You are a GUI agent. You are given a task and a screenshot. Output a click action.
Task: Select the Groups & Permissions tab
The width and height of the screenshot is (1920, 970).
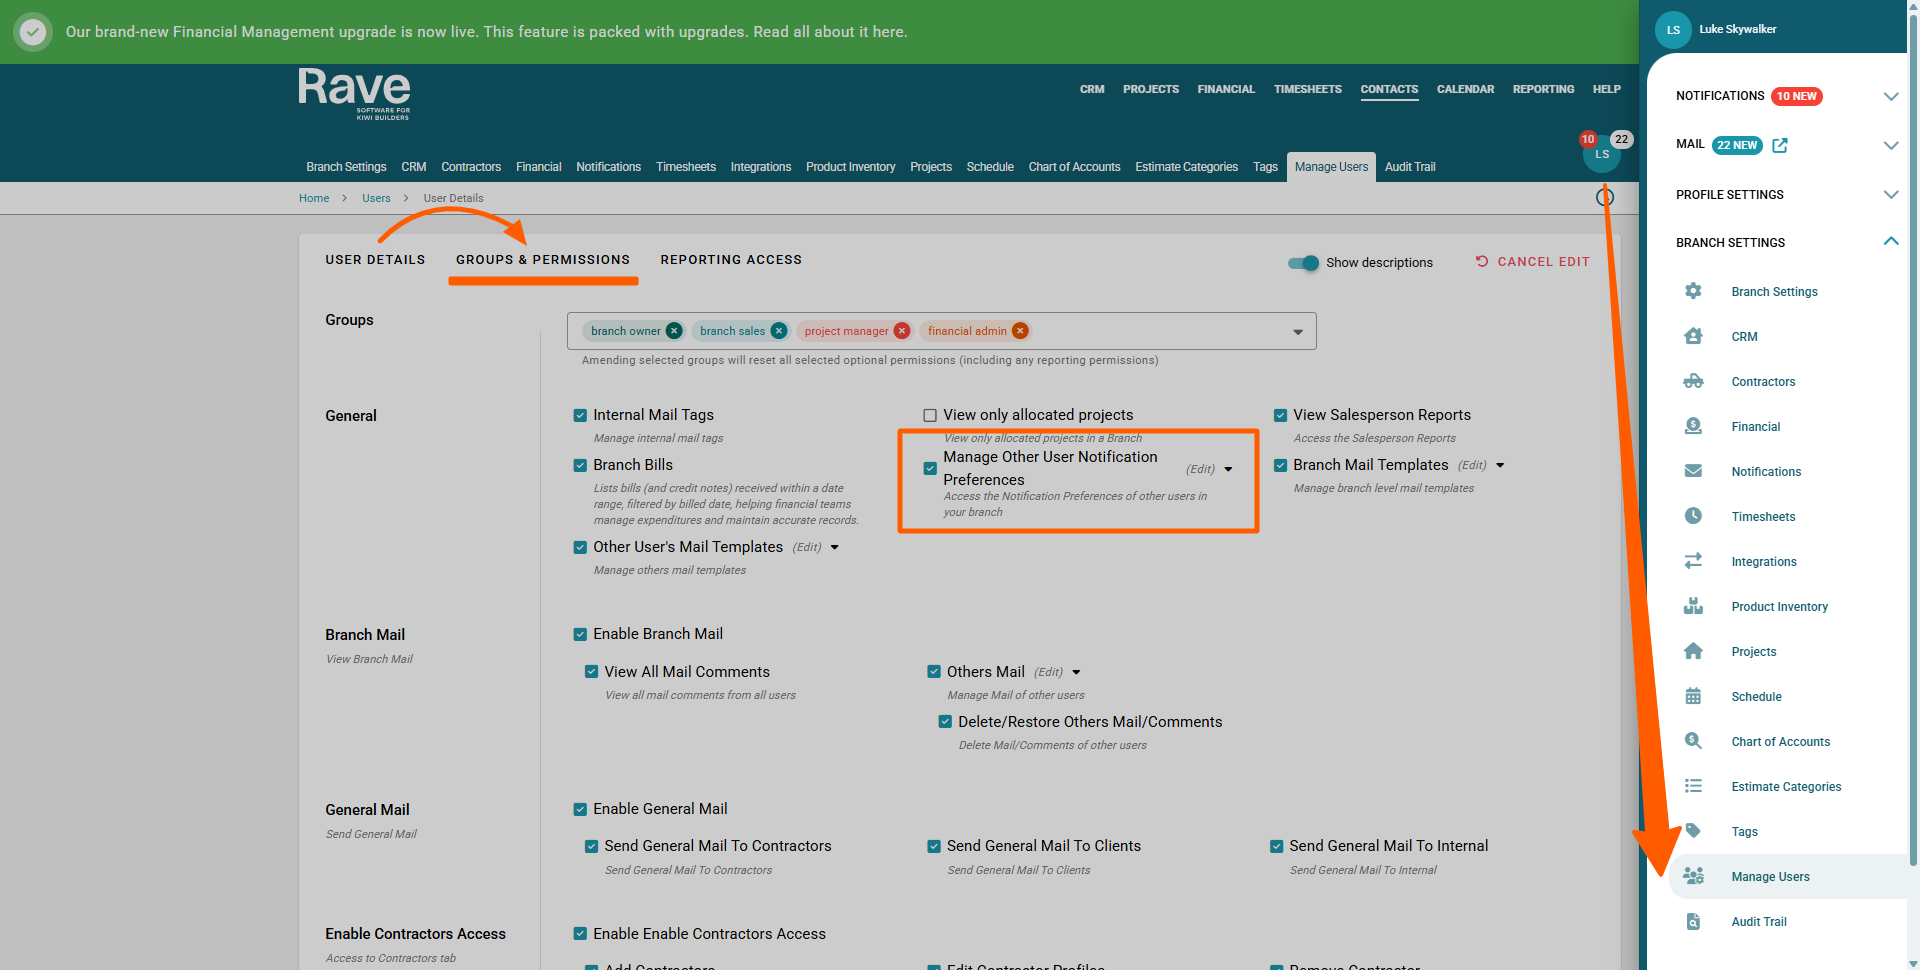point(543,260)
